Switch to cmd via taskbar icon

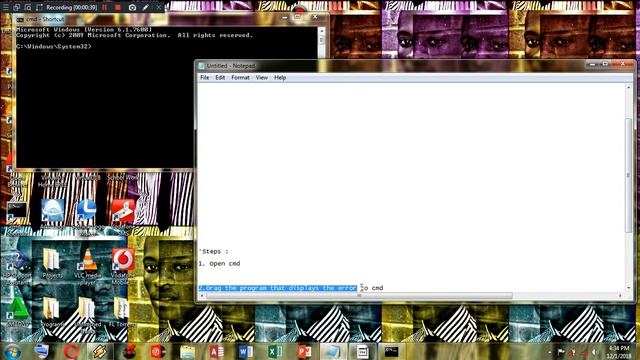click(x=391, y=351)
